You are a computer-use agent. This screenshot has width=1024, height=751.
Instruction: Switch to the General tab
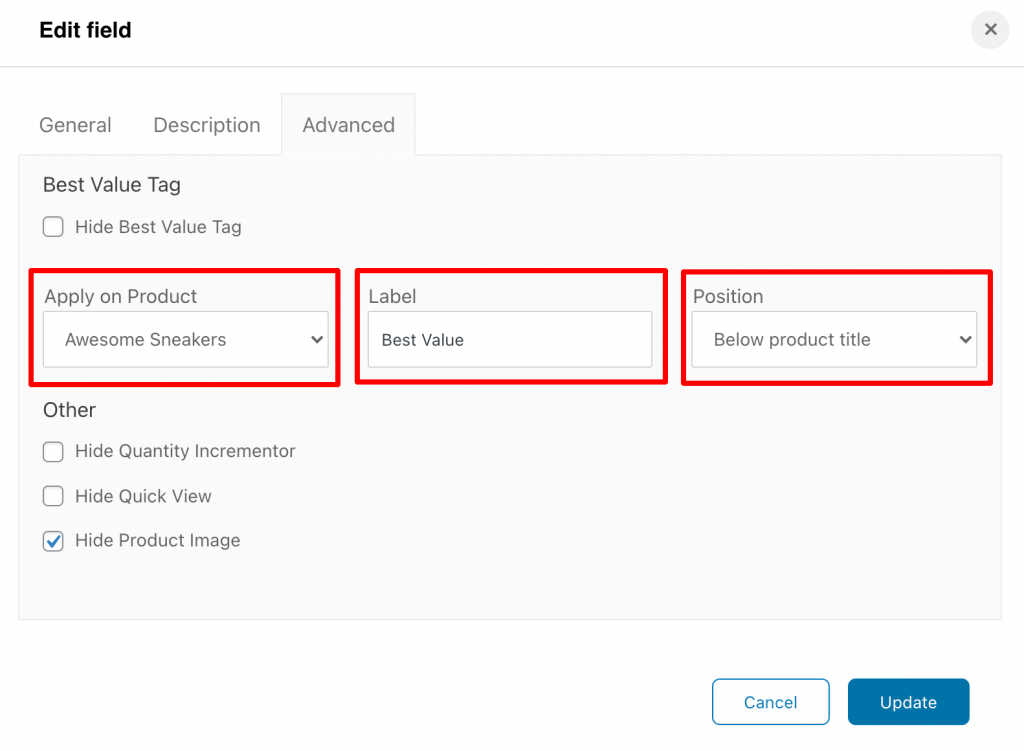[x=75, y=125]
